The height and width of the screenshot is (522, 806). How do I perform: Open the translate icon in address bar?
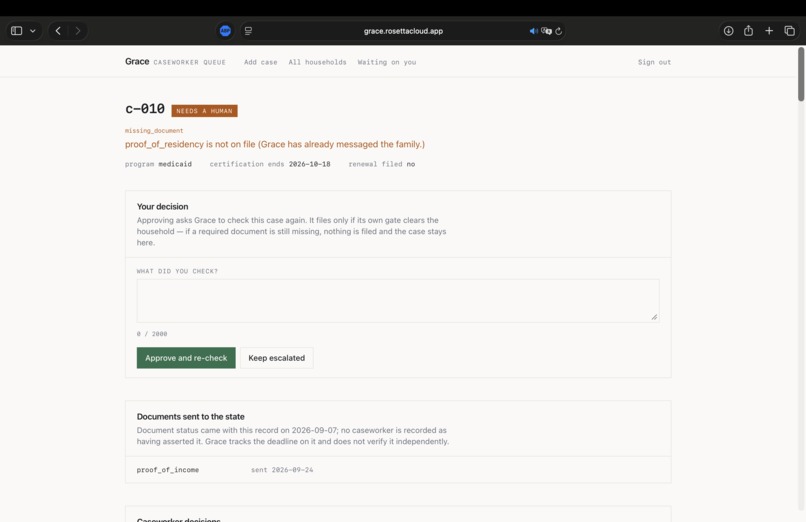[546, 31]
